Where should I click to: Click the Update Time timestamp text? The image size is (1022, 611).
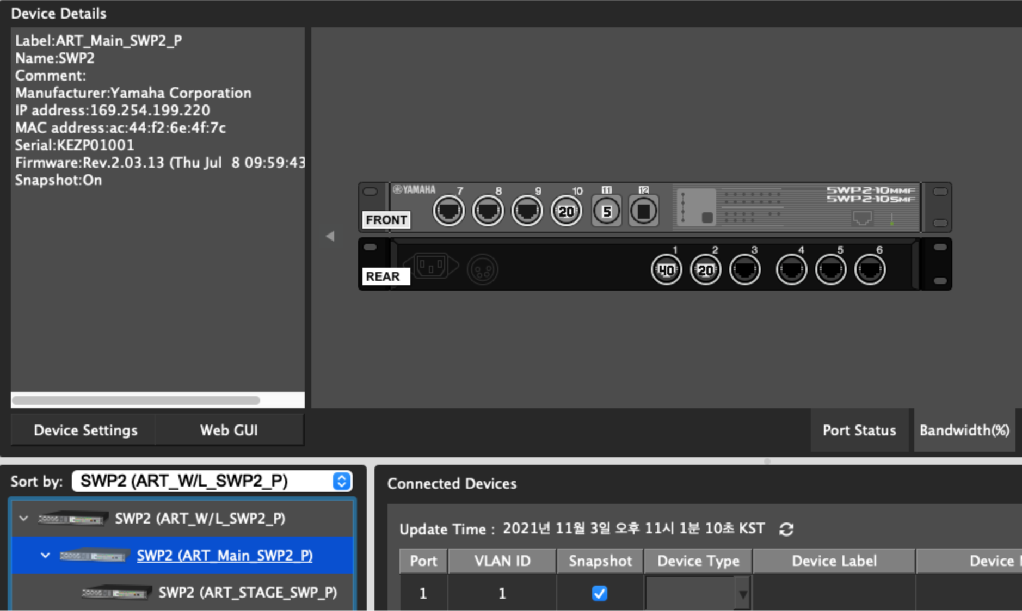tap(634, 529)
